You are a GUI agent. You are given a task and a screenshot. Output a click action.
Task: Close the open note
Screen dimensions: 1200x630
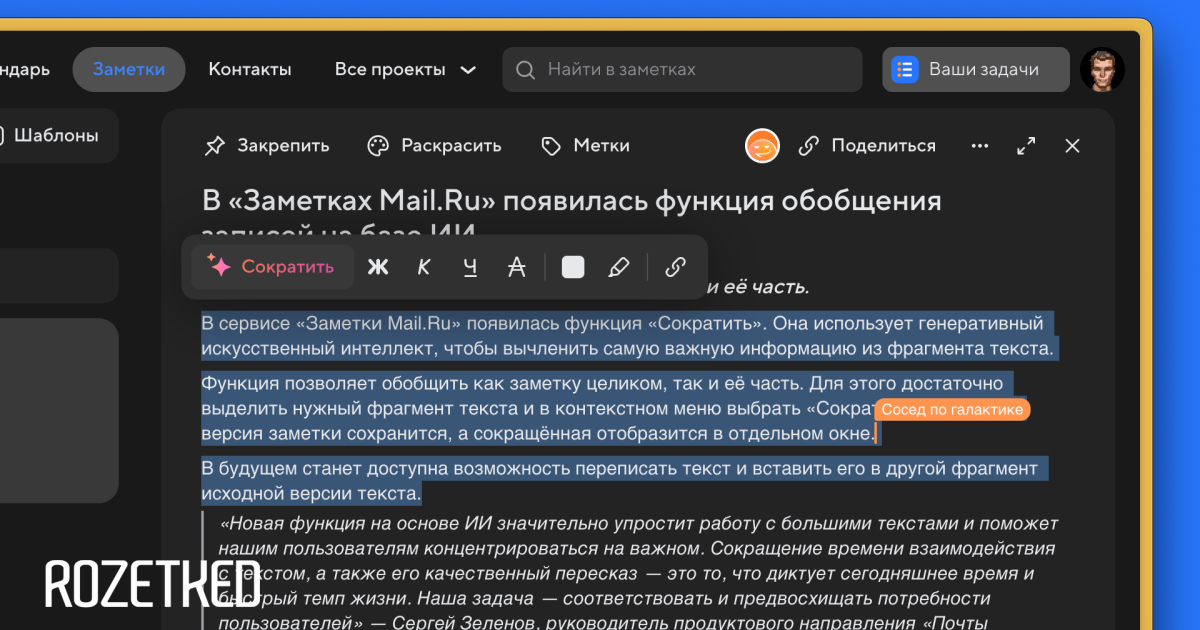(1072, 146)
